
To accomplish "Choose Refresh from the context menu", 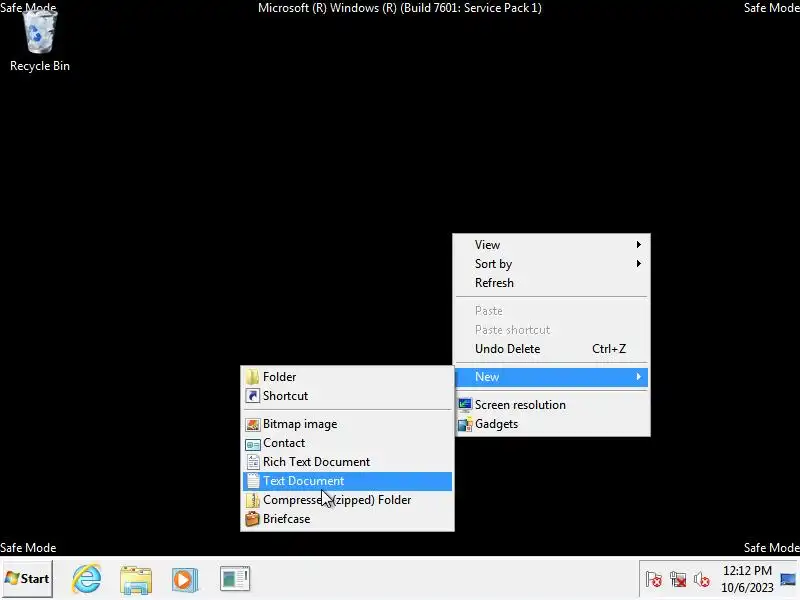I will [x=552, y=283].
